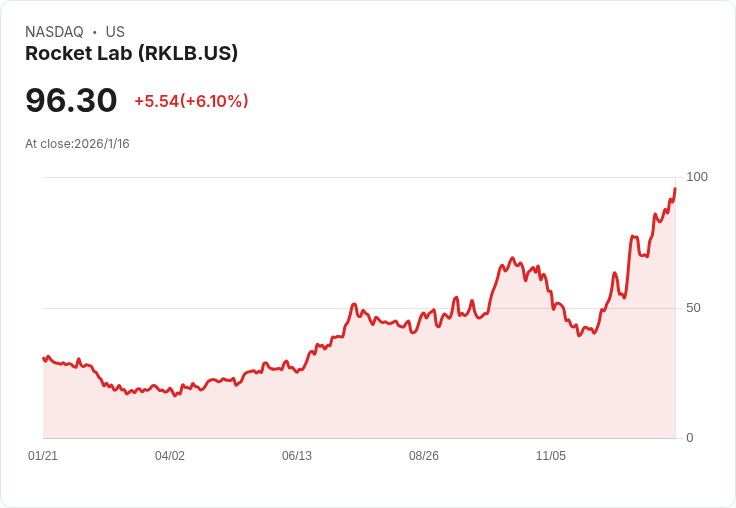Open the Rocket Lab (RKLB.US) title
Screen dimensions: 736x508
click(131, 54)
